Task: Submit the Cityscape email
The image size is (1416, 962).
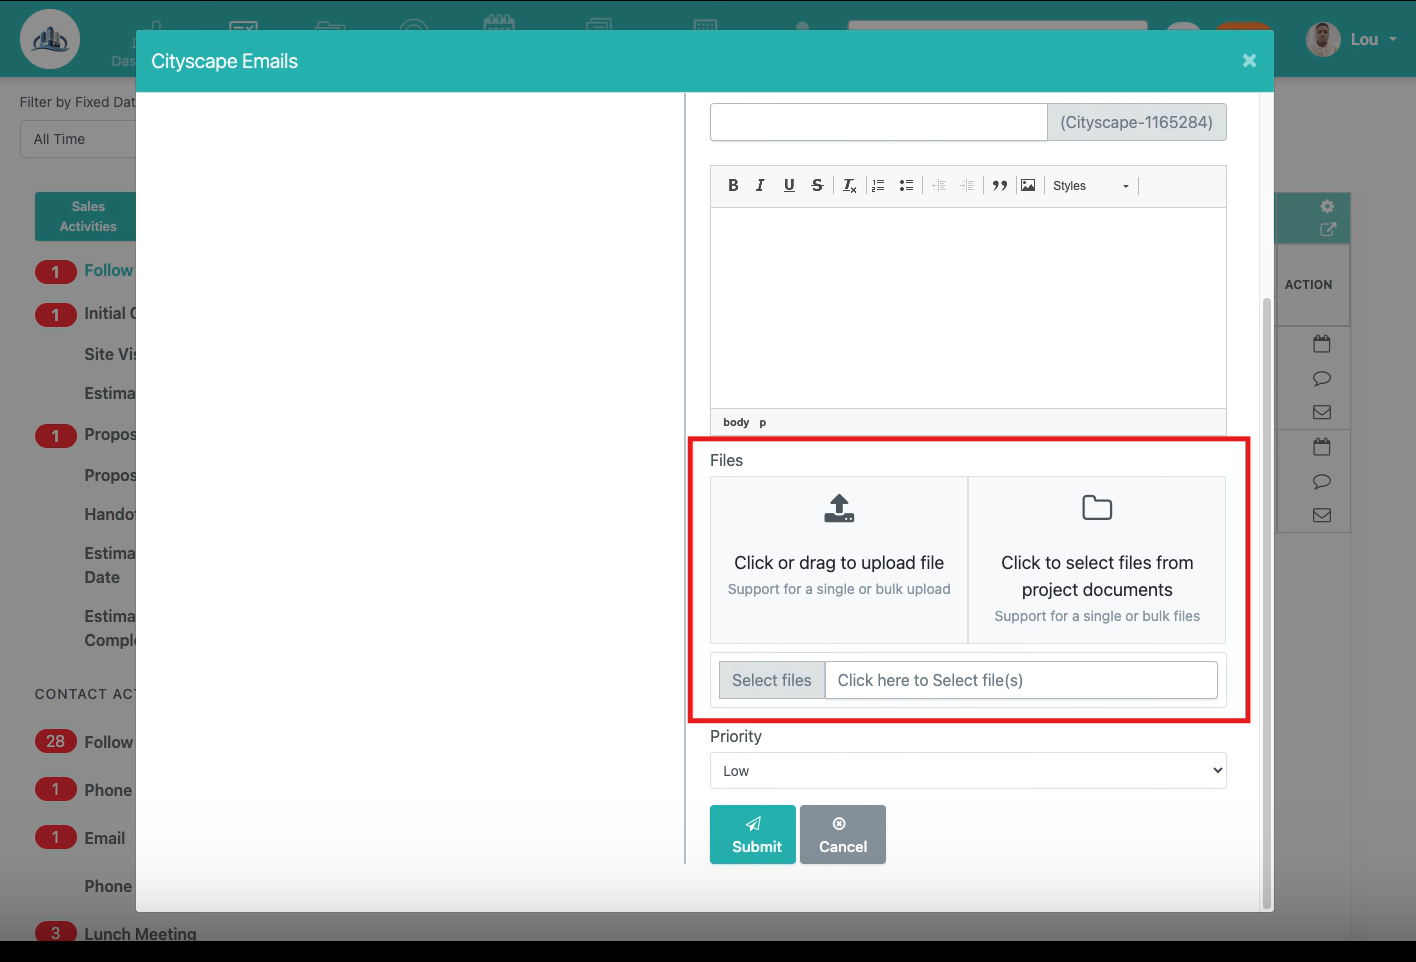Action: point(753,834)
